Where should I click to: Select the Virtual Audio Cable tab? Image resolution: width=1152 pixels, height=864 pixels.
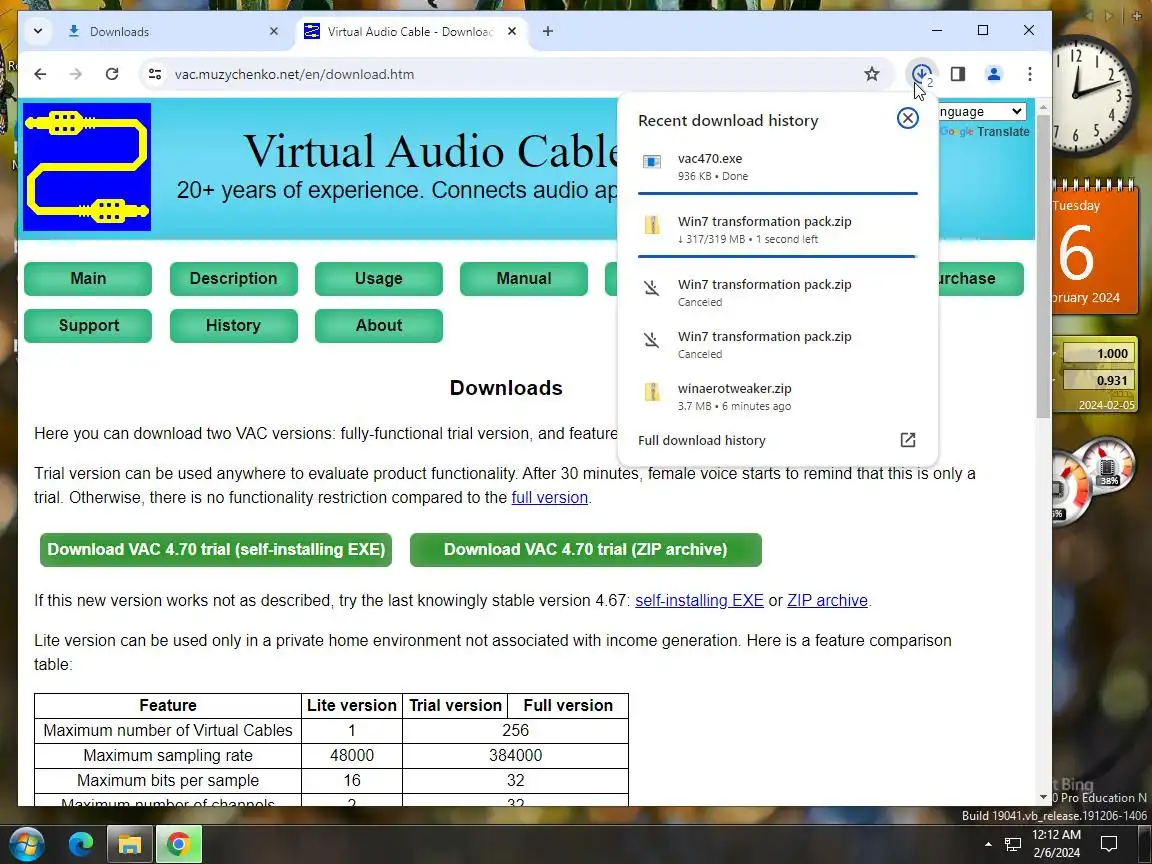click(x=411, y=31)
